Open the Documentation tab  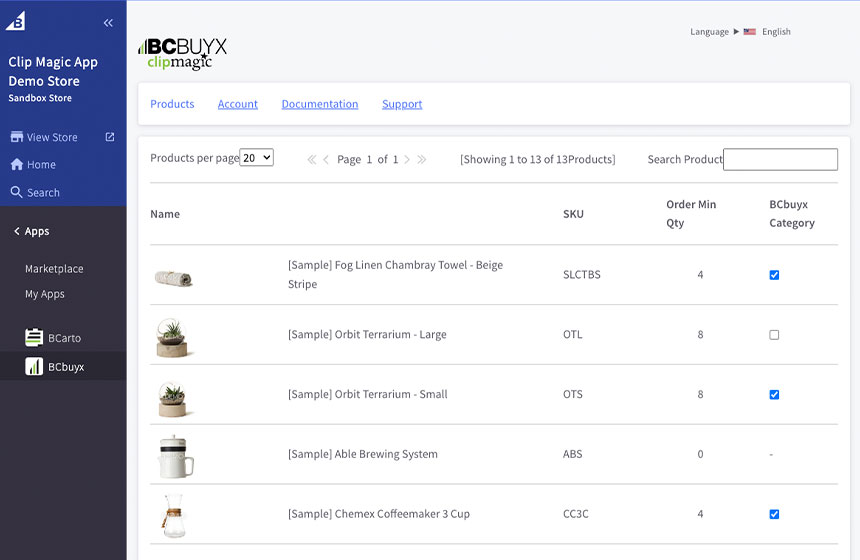coord(319,104)
